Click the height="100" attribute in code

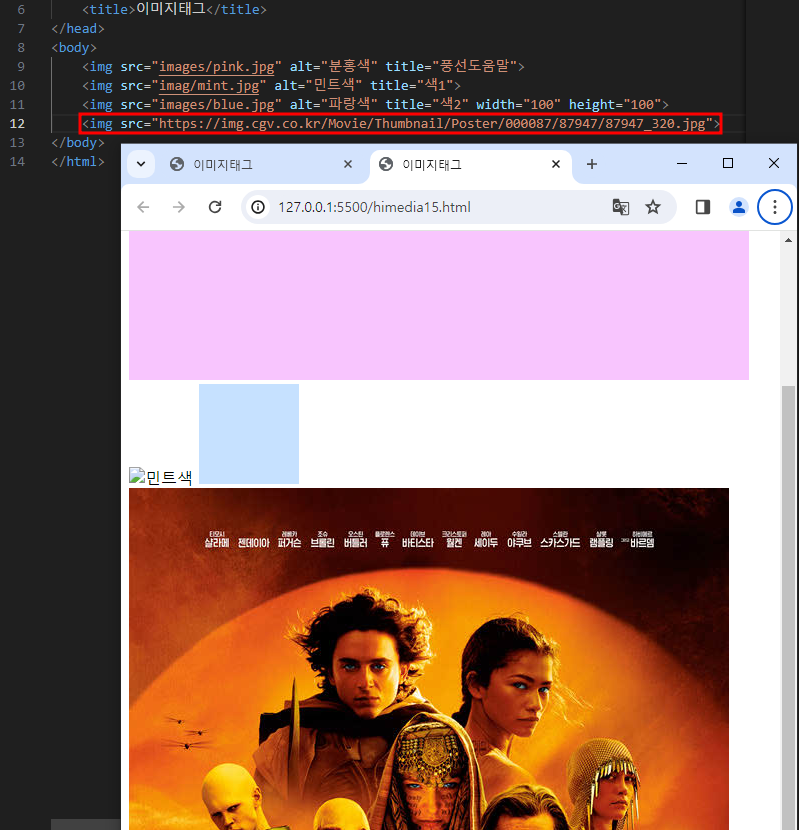615,105
